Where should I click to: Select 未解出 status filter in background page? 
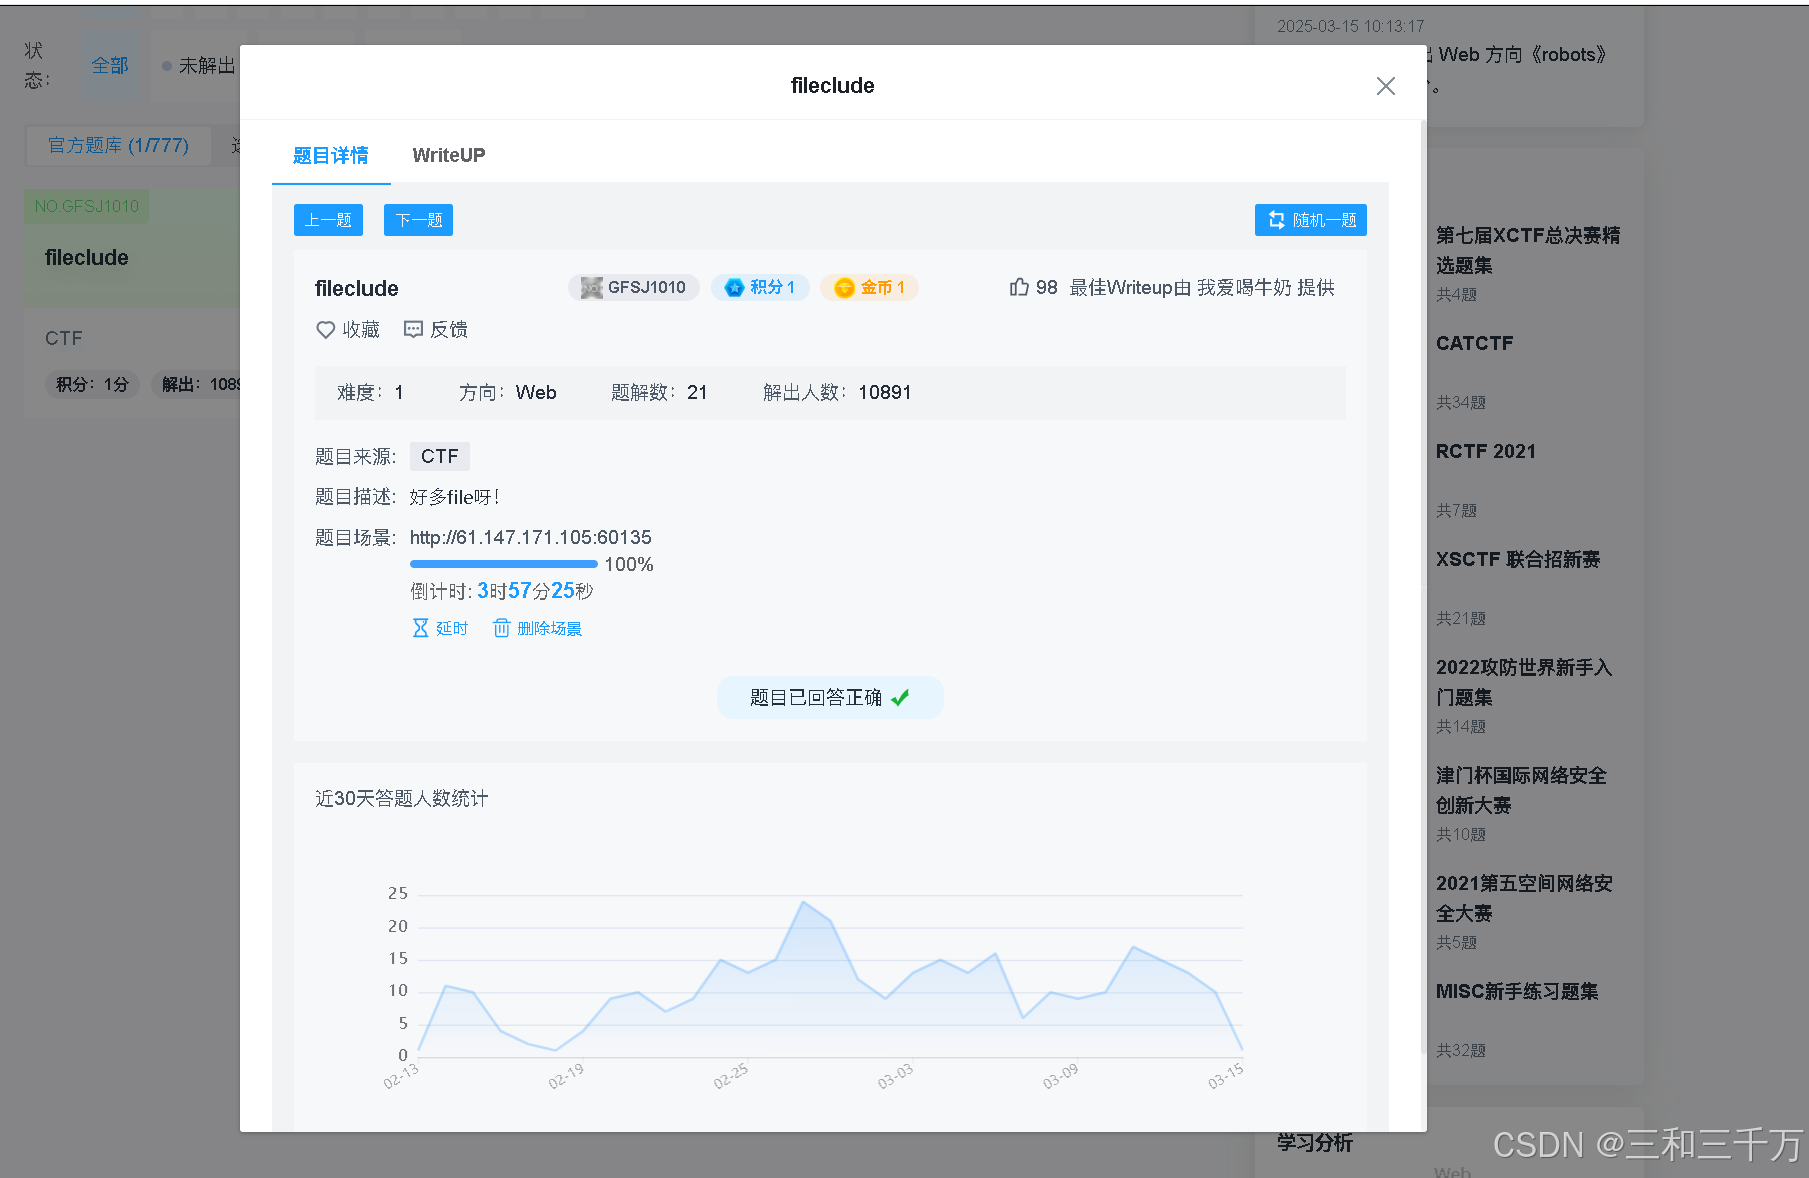tap(198, 66)
